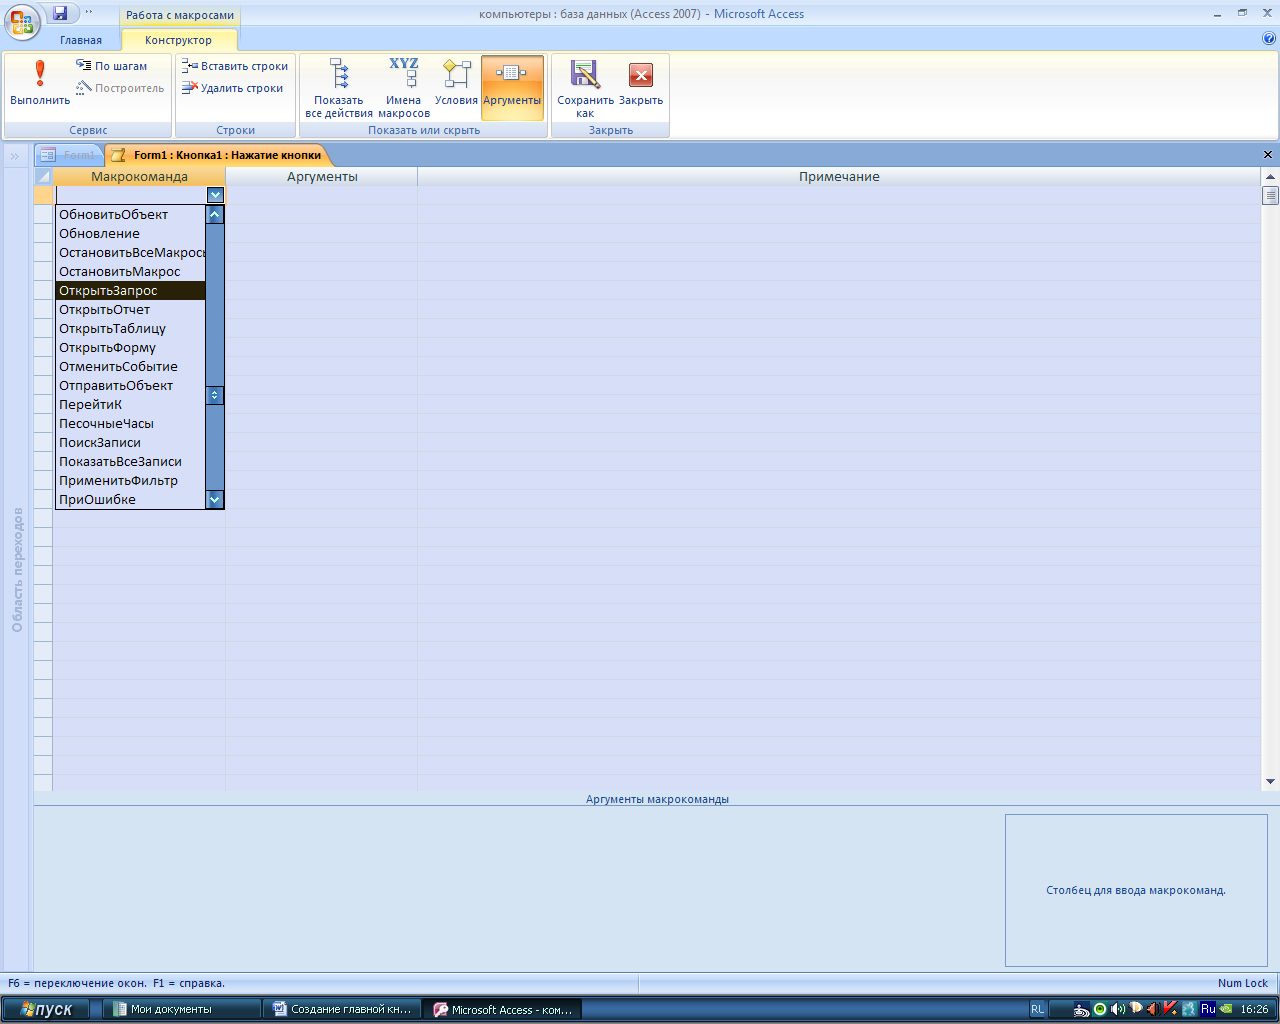
Task: Click Вставить строки to insert rows
Action: pos(235,66)
